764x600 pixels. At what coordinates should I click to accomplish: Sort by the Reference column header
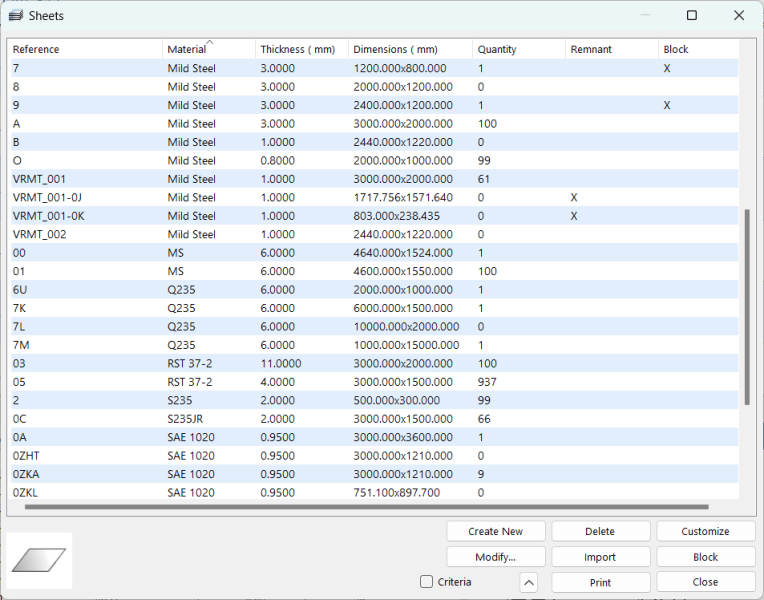(36, 49)
